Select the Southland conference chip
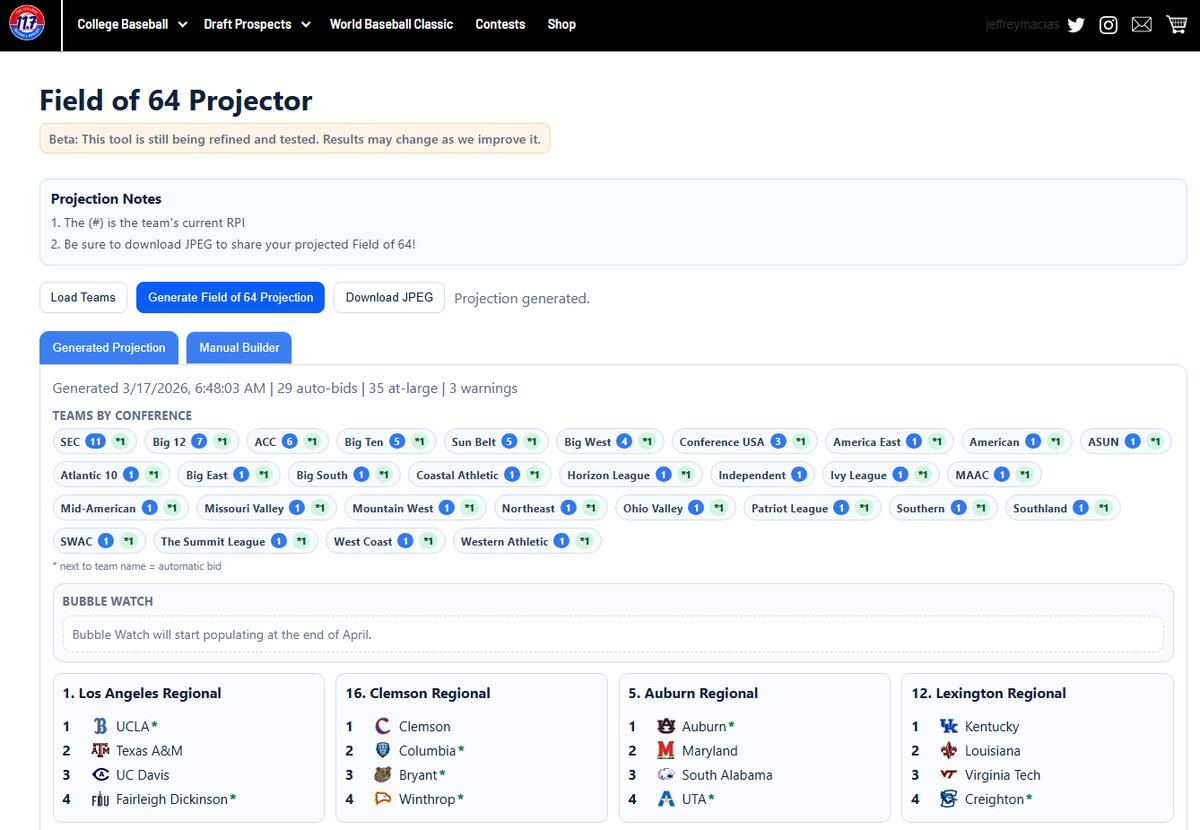The height and width of the screenshot is (830, 1200). click(1062, 508)
